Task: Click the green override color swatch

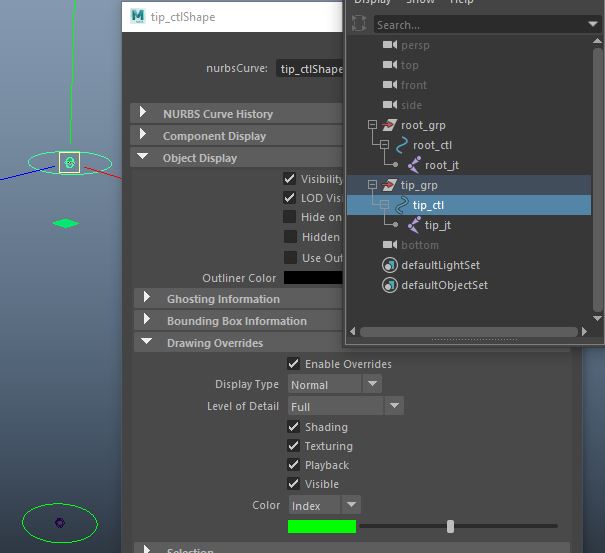Action: [321, 526]
